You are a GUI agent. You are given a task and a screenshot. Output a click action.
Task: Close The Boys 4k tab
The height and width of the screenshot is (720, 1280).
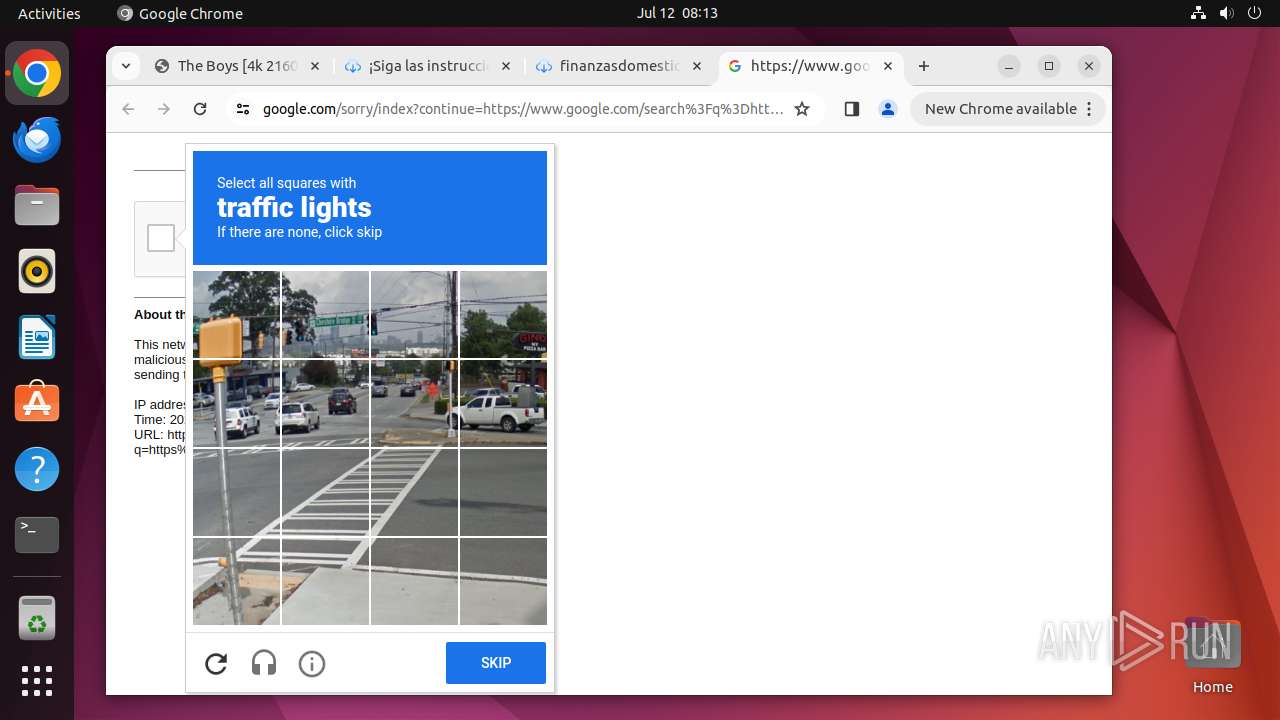coord(314,66)
